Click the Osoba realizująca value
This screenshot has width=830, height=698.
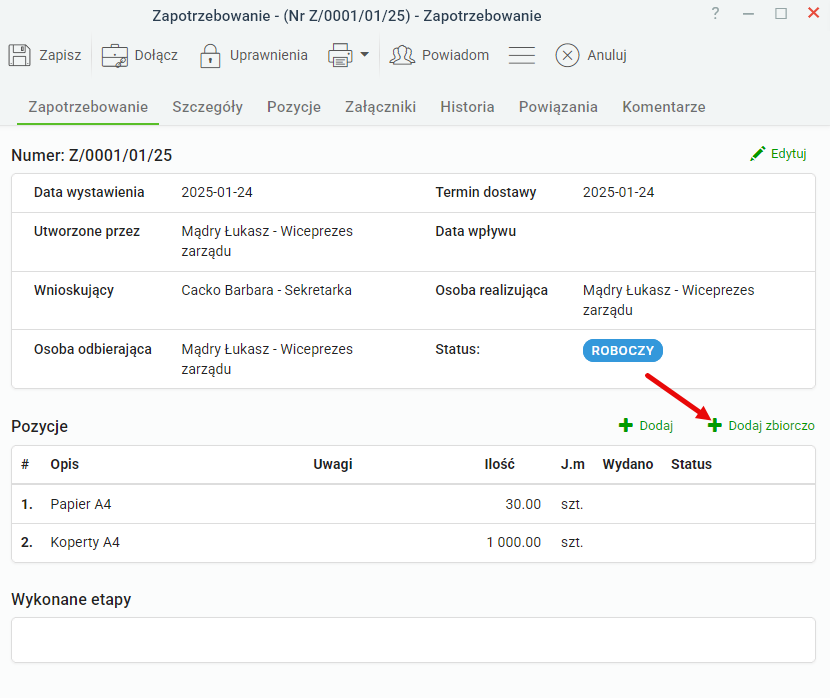(x=669, y=300)
